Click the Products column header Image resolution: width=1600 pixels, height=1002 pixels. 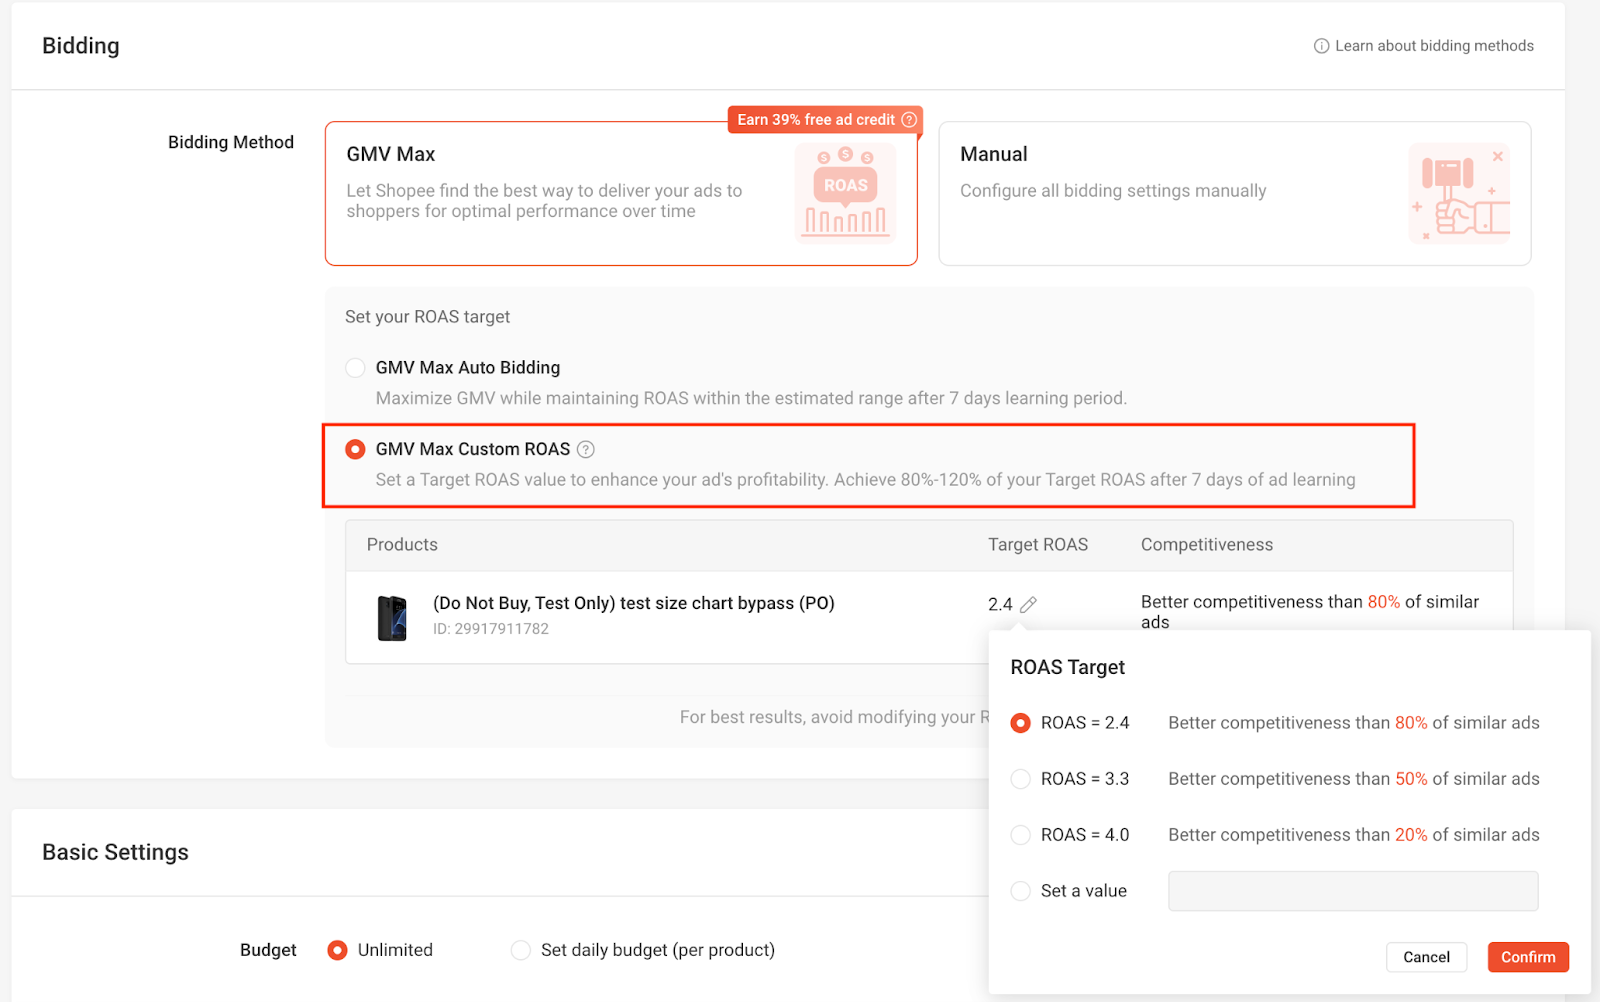[x=402, y=545]
